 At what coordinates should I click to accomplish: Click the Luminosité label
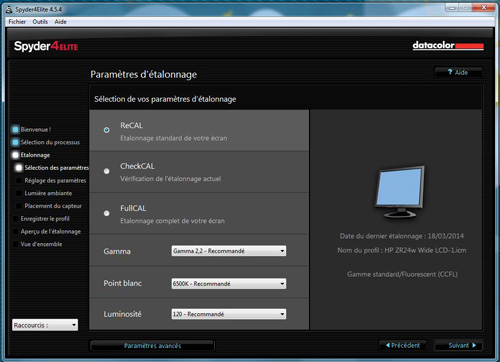[x=122, y=314]
